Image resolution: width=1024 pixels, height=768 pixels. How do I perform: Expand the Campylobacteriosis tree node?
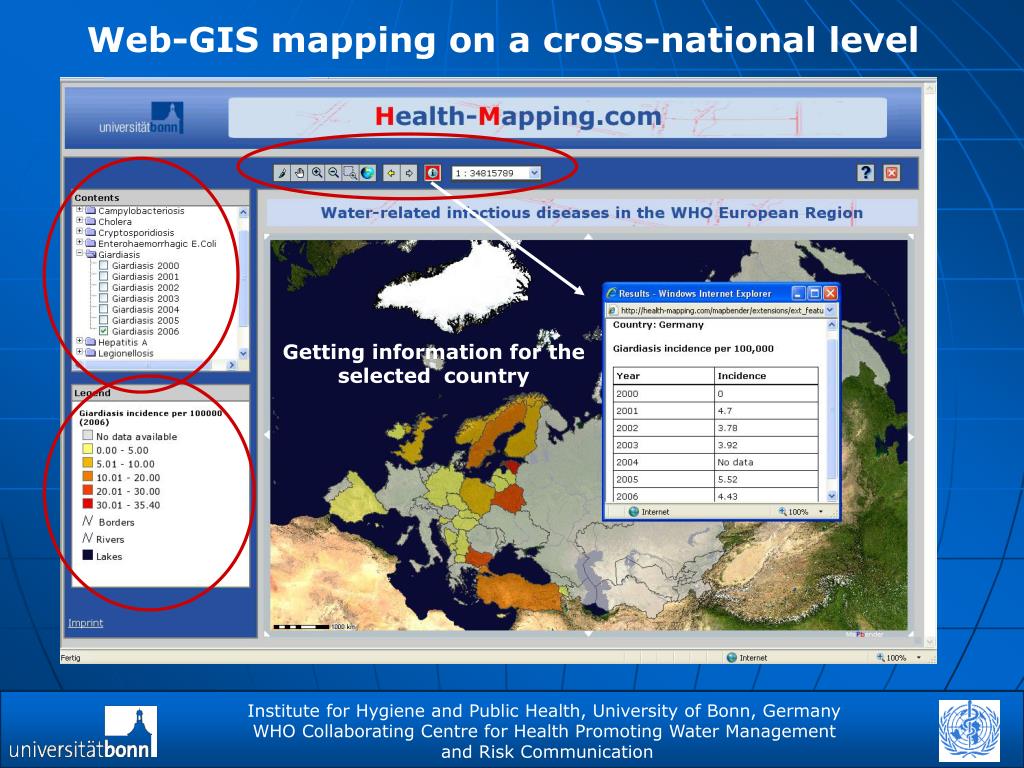coord(80,210)
